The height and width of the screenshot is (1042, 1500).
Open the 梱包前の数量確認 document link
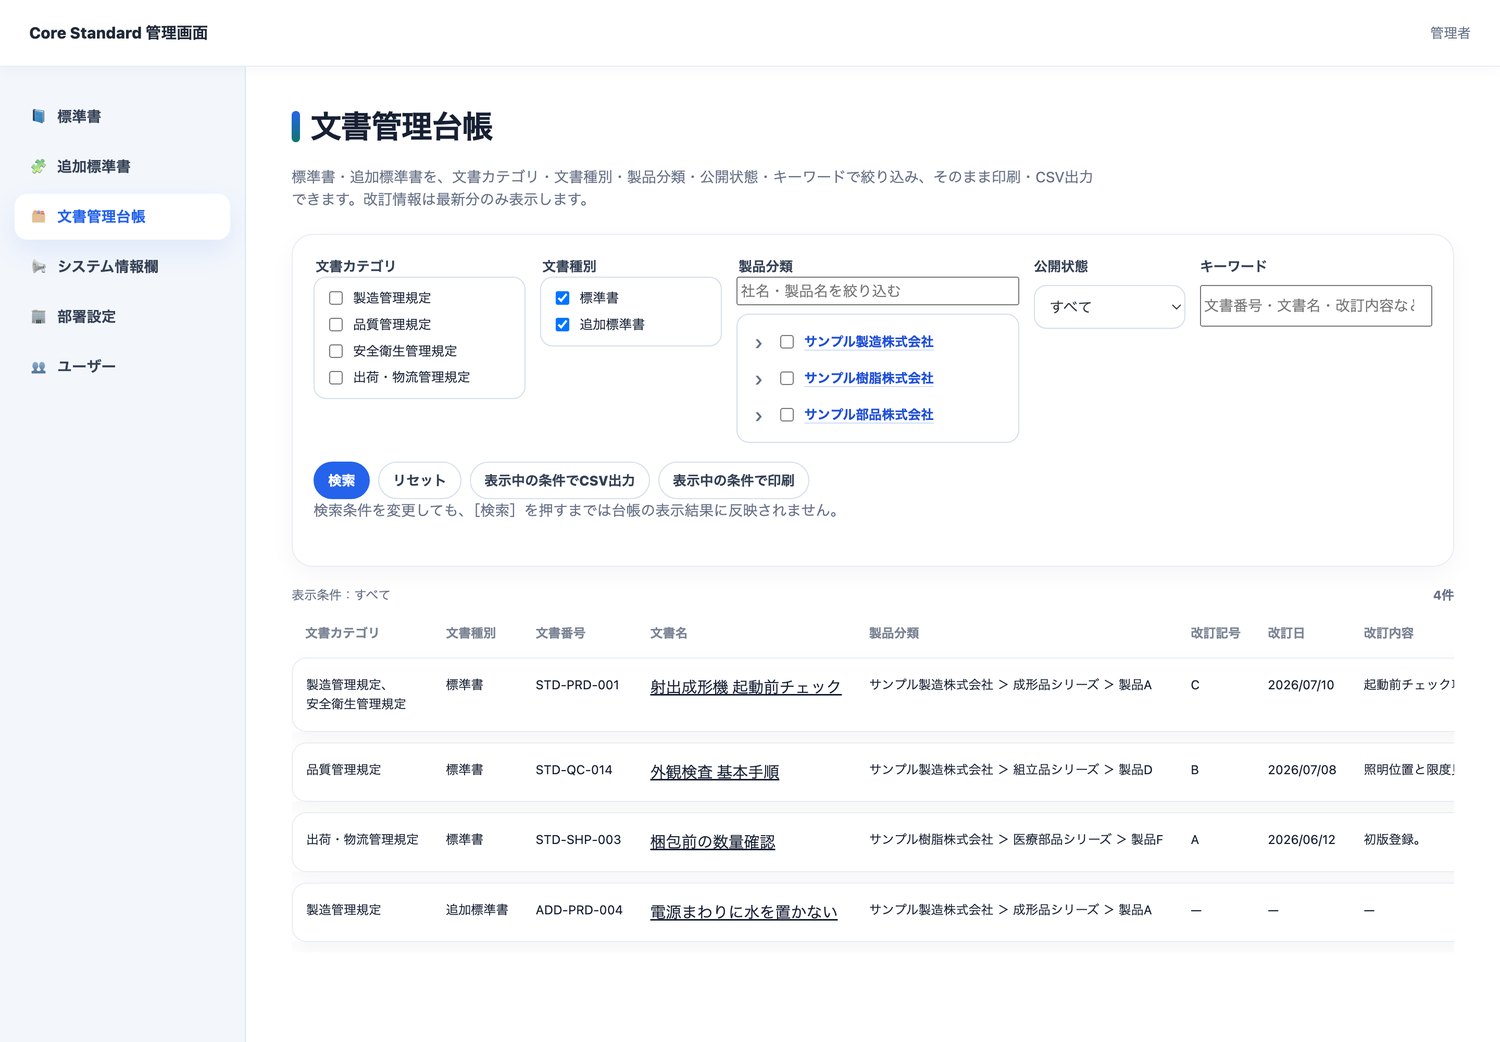[712, 842]
